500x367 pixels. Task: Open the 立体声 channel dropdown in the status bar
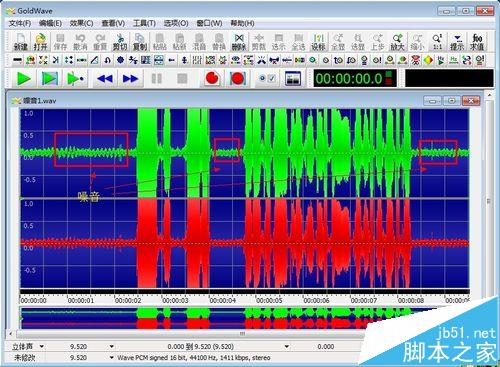pyautogui.click(x=42, y=346)
